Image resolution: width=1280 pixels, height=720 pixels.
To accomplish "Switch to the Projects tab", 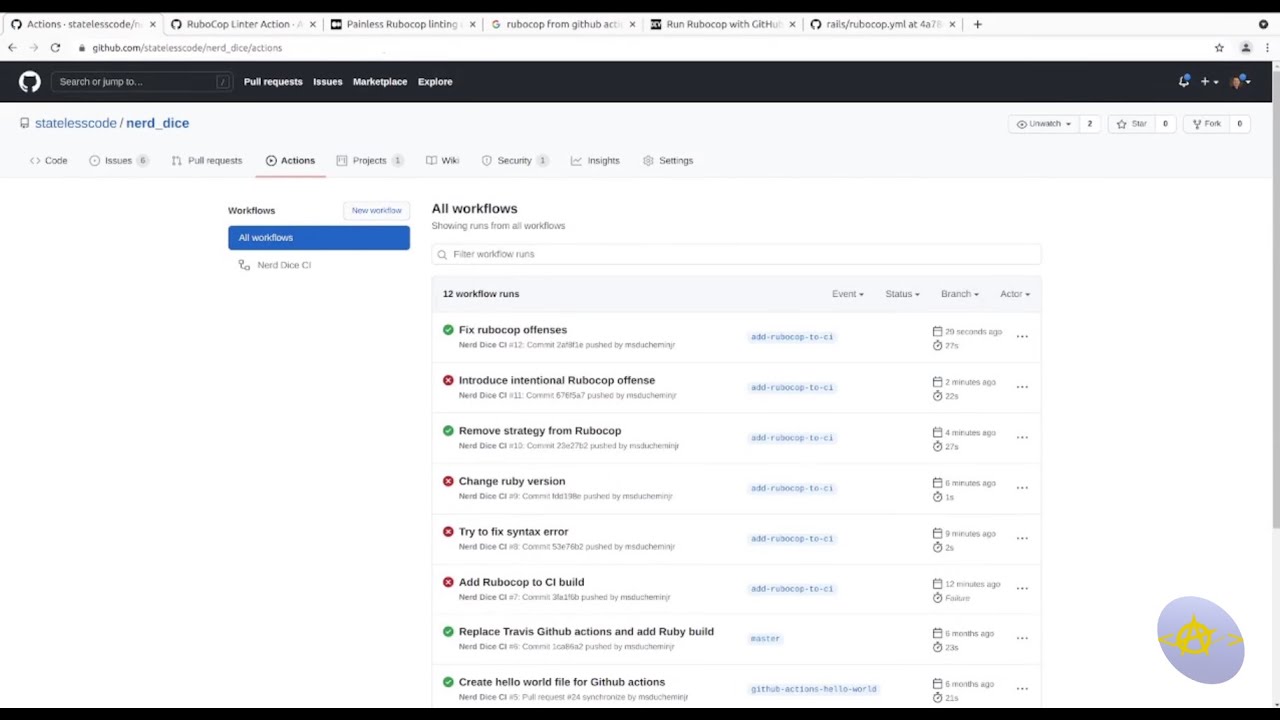I will (x=369, y=160).
